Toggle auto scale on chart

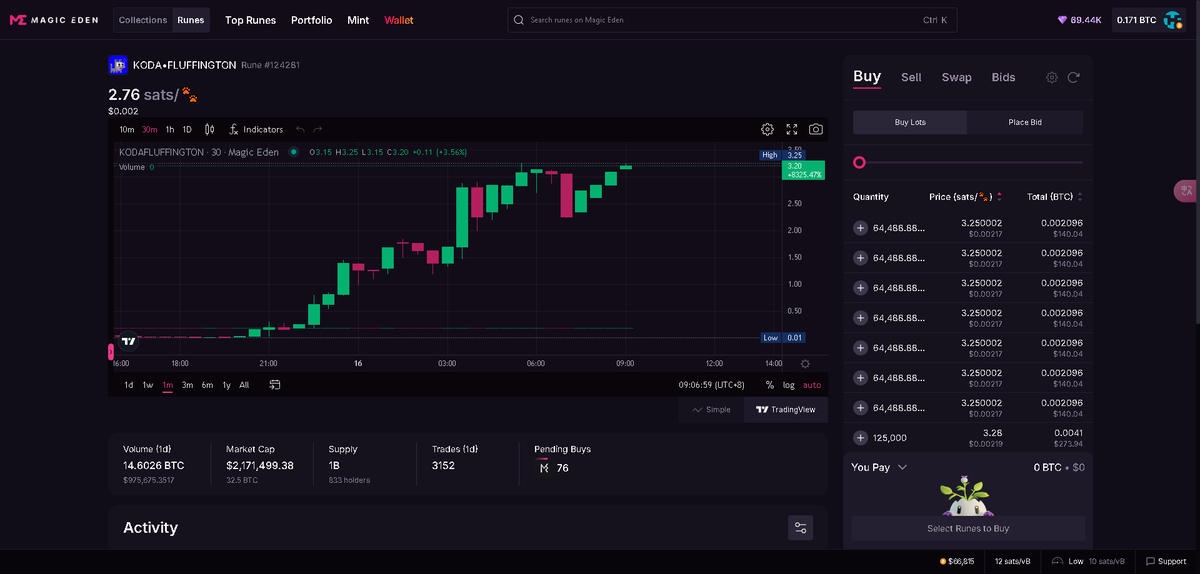coord(812,385)
